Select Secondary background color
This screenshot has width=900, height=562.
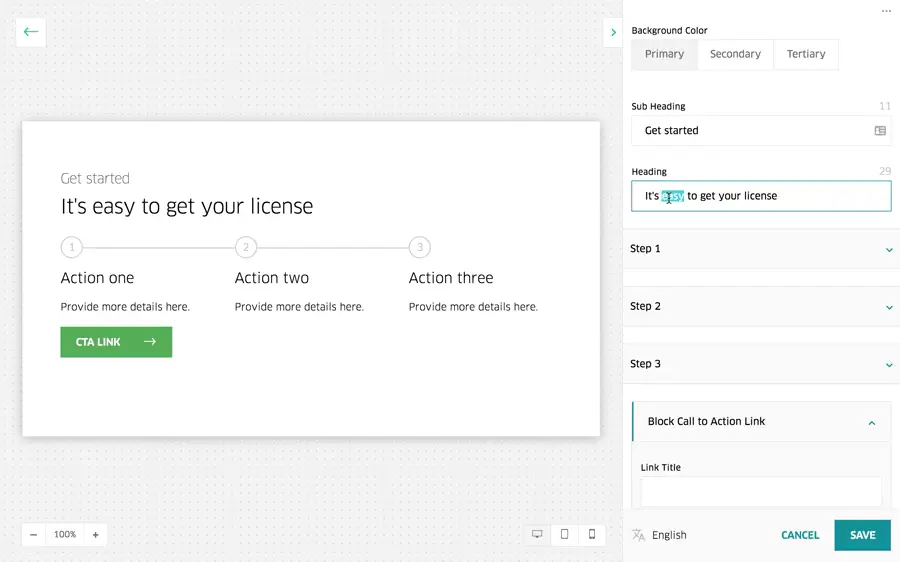pos(735,54)
